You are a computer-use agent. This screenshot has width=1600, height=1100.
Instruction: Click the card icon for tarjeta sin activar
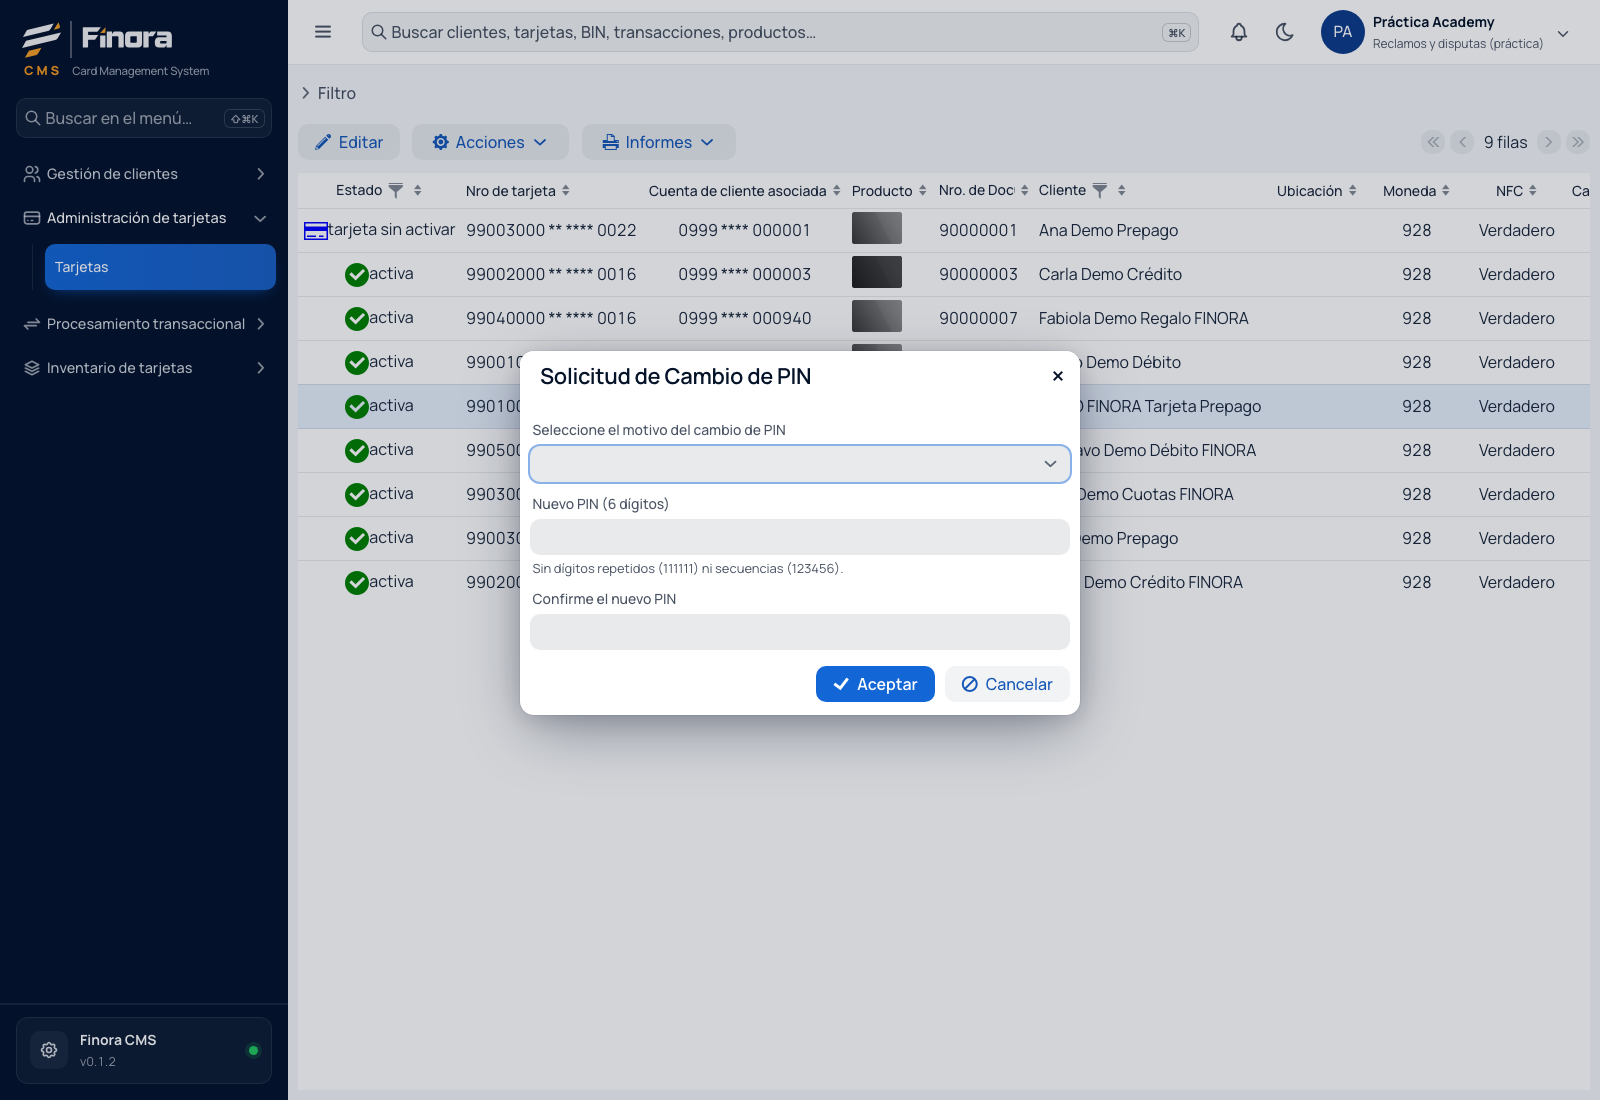[316, 231]
